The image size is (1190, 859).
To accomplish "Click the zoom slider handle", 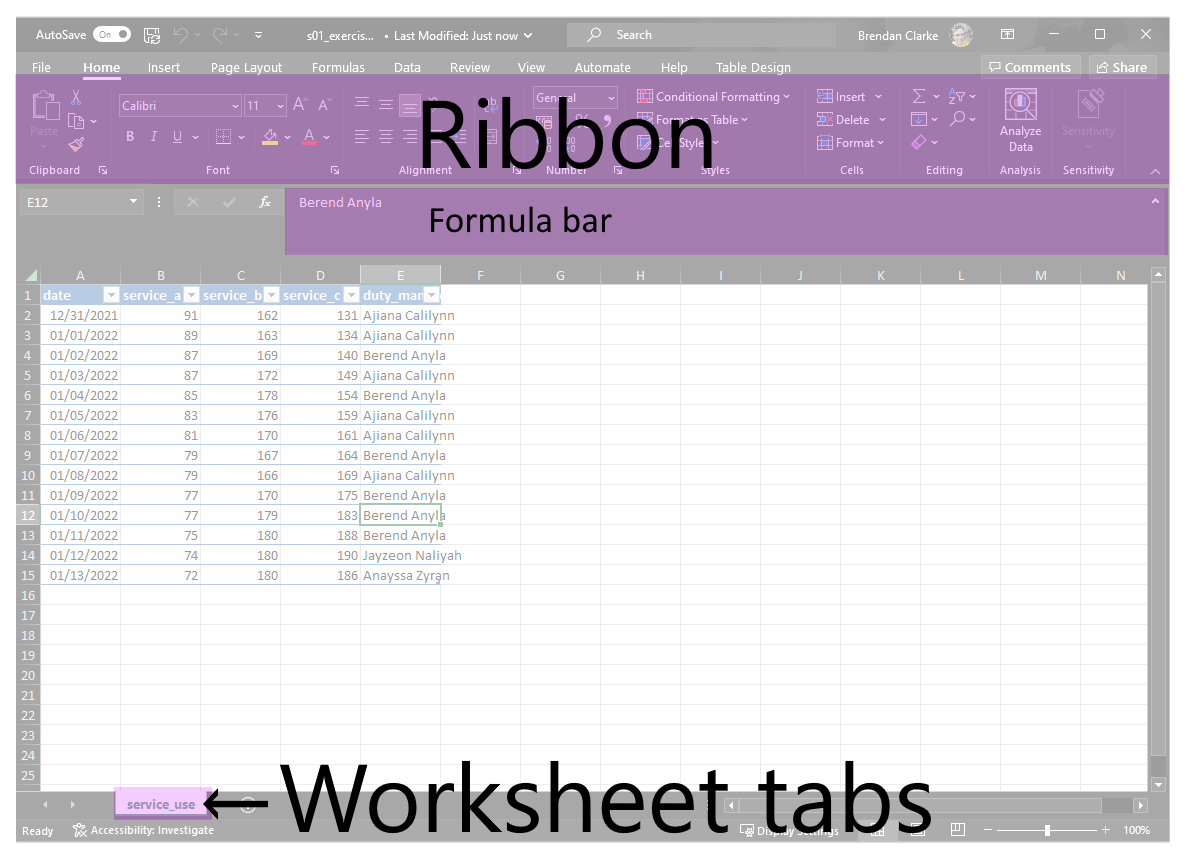I will [1047, 830].
